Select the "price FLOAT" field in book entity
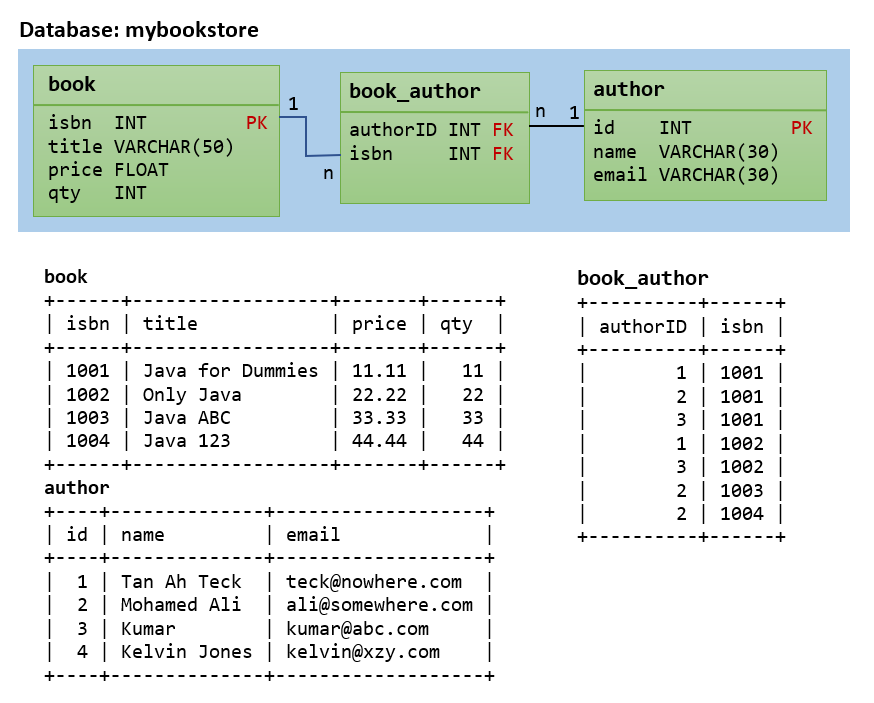Screen dimensions: 874x703 coord(108,170)
